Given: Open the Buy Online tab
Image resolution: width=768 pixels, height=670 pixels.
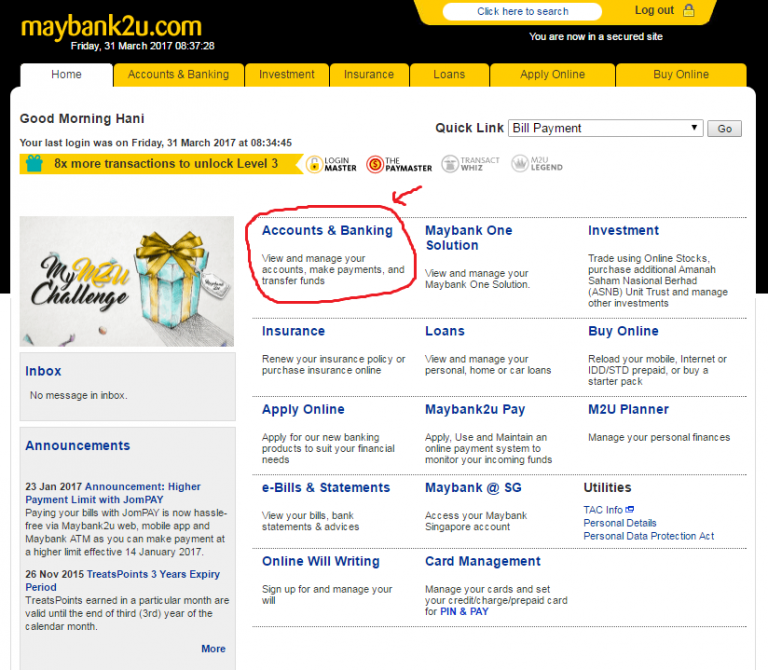Looking at the screenshot, I should pyautogui.click(x=681, y=74).
